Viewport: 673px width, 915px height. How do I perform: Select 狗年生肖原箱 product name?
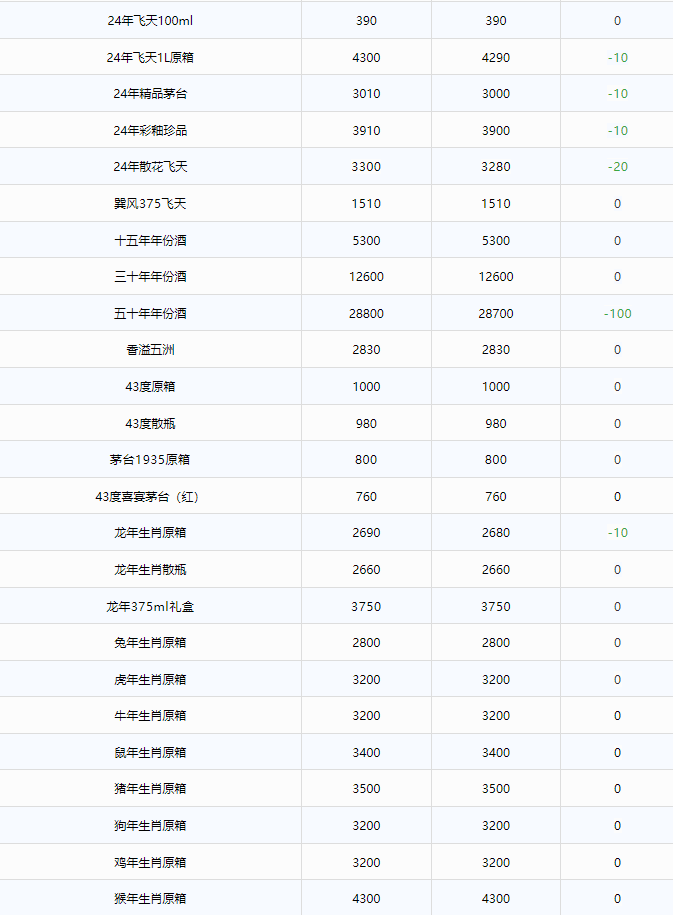(x=150, y=826)
